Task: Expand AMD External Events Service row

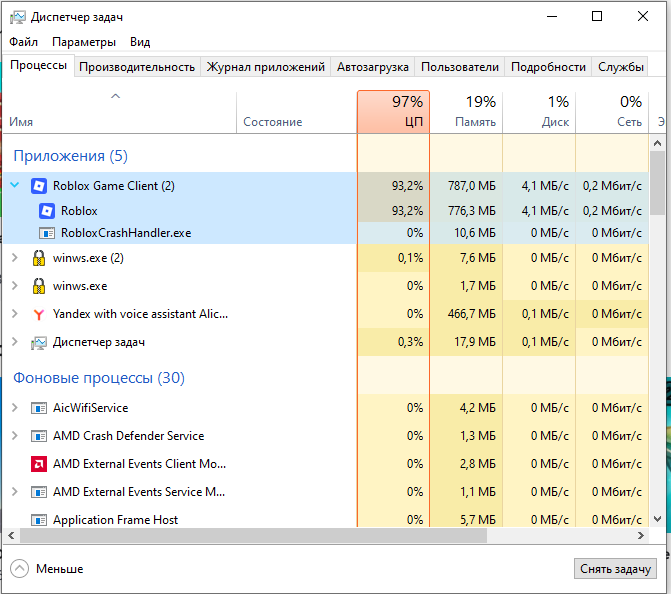Action: point(15,492)
